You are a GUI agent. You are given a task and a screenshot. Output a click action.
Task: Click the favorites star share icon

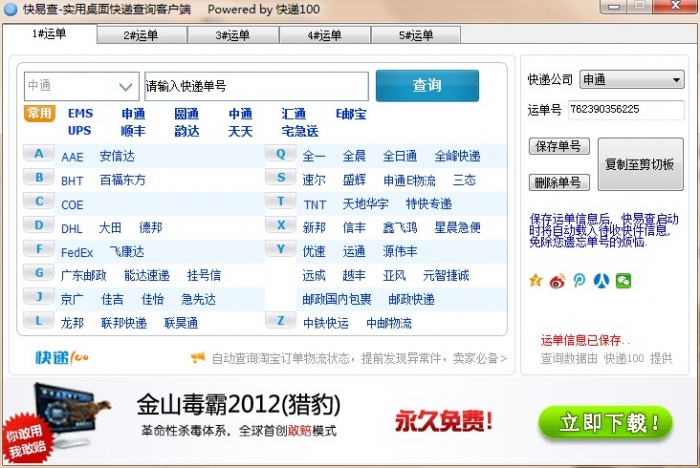pos(536,280)
